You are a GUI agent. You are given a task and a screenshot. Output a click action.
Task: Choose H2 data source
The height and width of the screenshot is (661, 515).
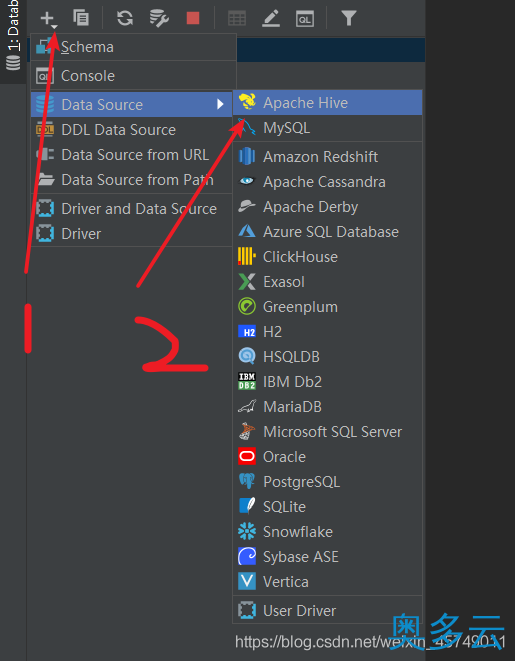pyautogui.click(x=327, y=332)
